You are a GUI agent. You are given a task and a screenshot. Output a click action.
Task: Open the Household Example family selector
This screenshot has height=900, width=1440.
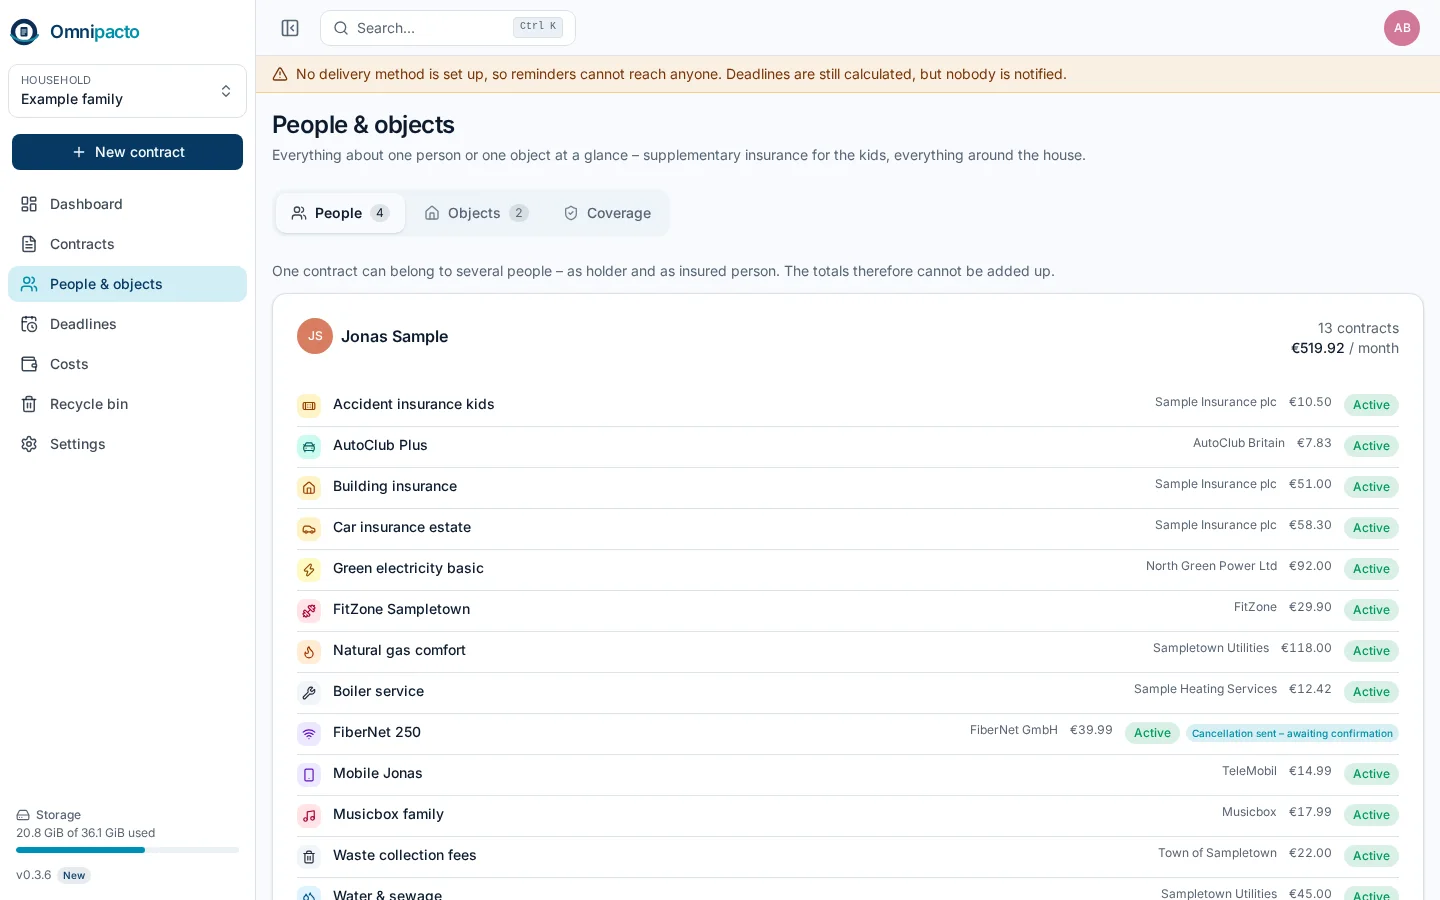pyautogui.click(x=127, y=91)
